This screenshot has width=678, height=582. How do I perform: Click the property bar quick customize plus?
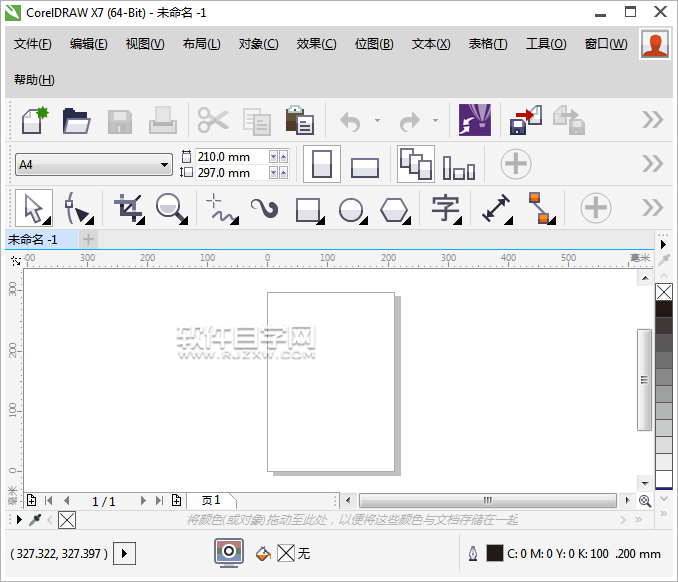pyautogui.click(x=516, y=164)
